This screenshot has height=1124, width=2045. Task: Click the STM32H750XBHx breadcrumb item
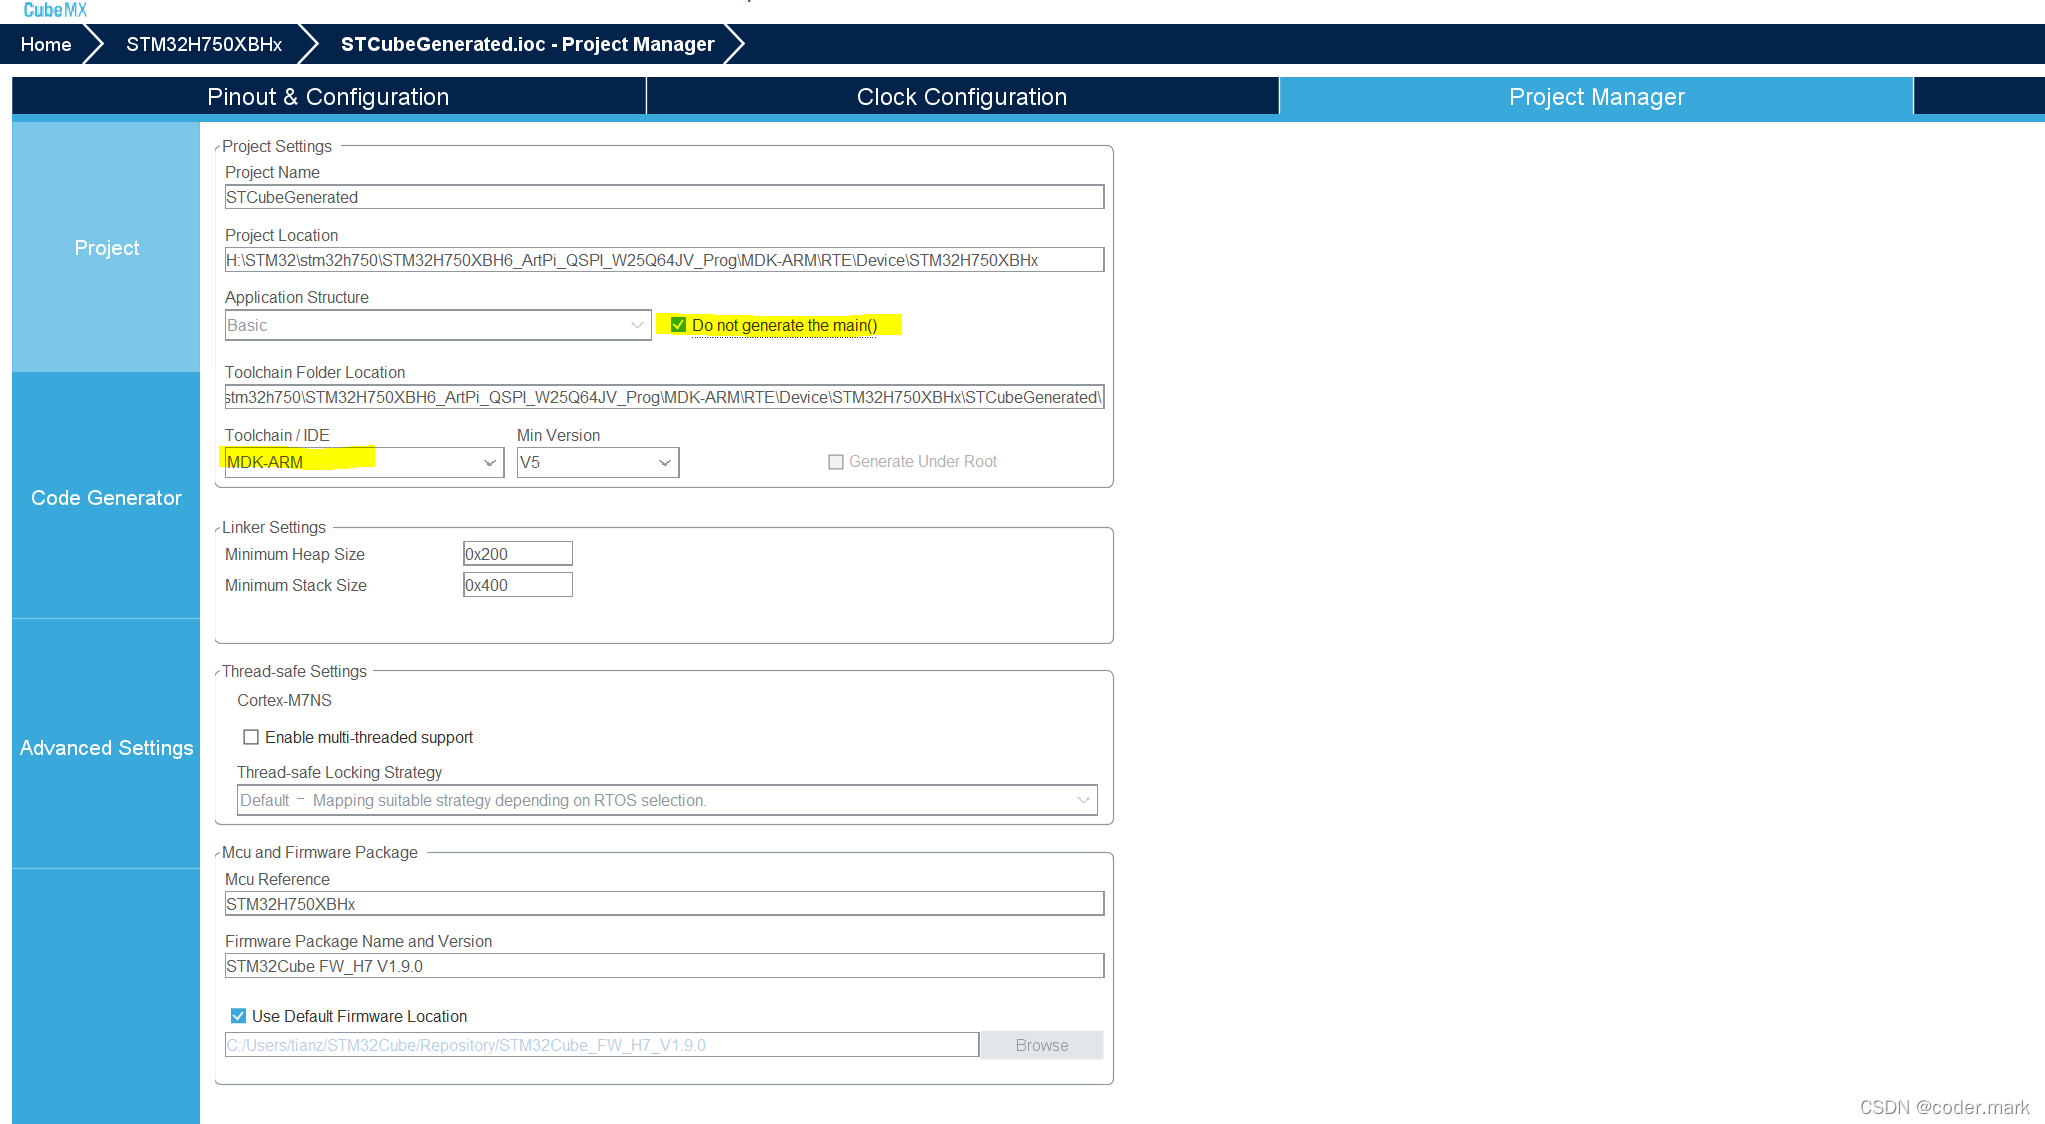click(x=204, y=44)
